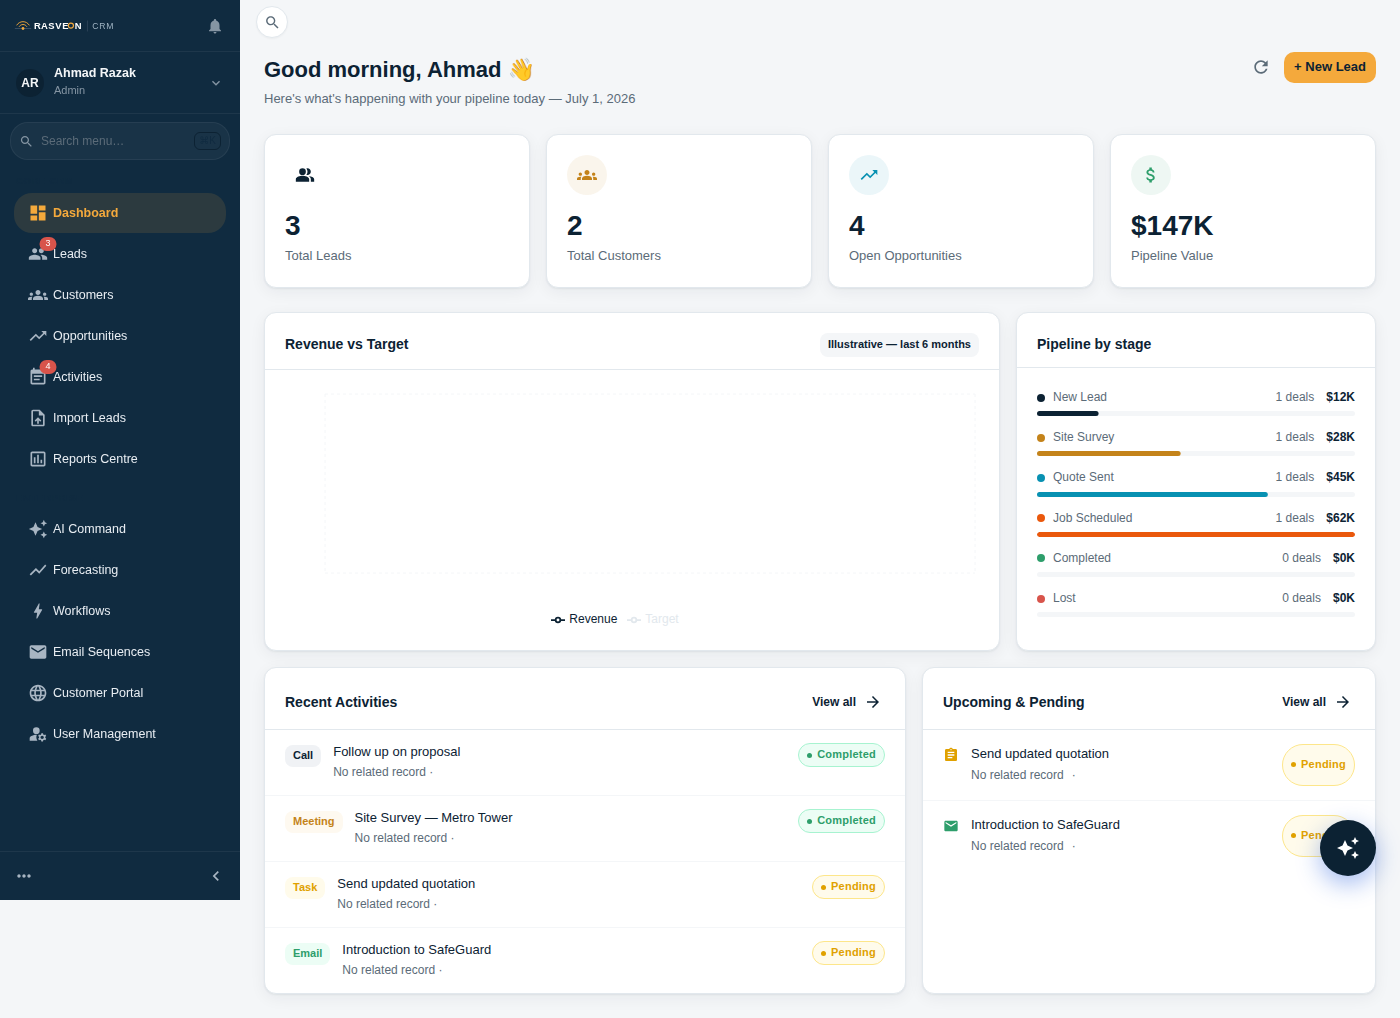
Task: Open notifications bell in sidebar header
Action: 215,26
